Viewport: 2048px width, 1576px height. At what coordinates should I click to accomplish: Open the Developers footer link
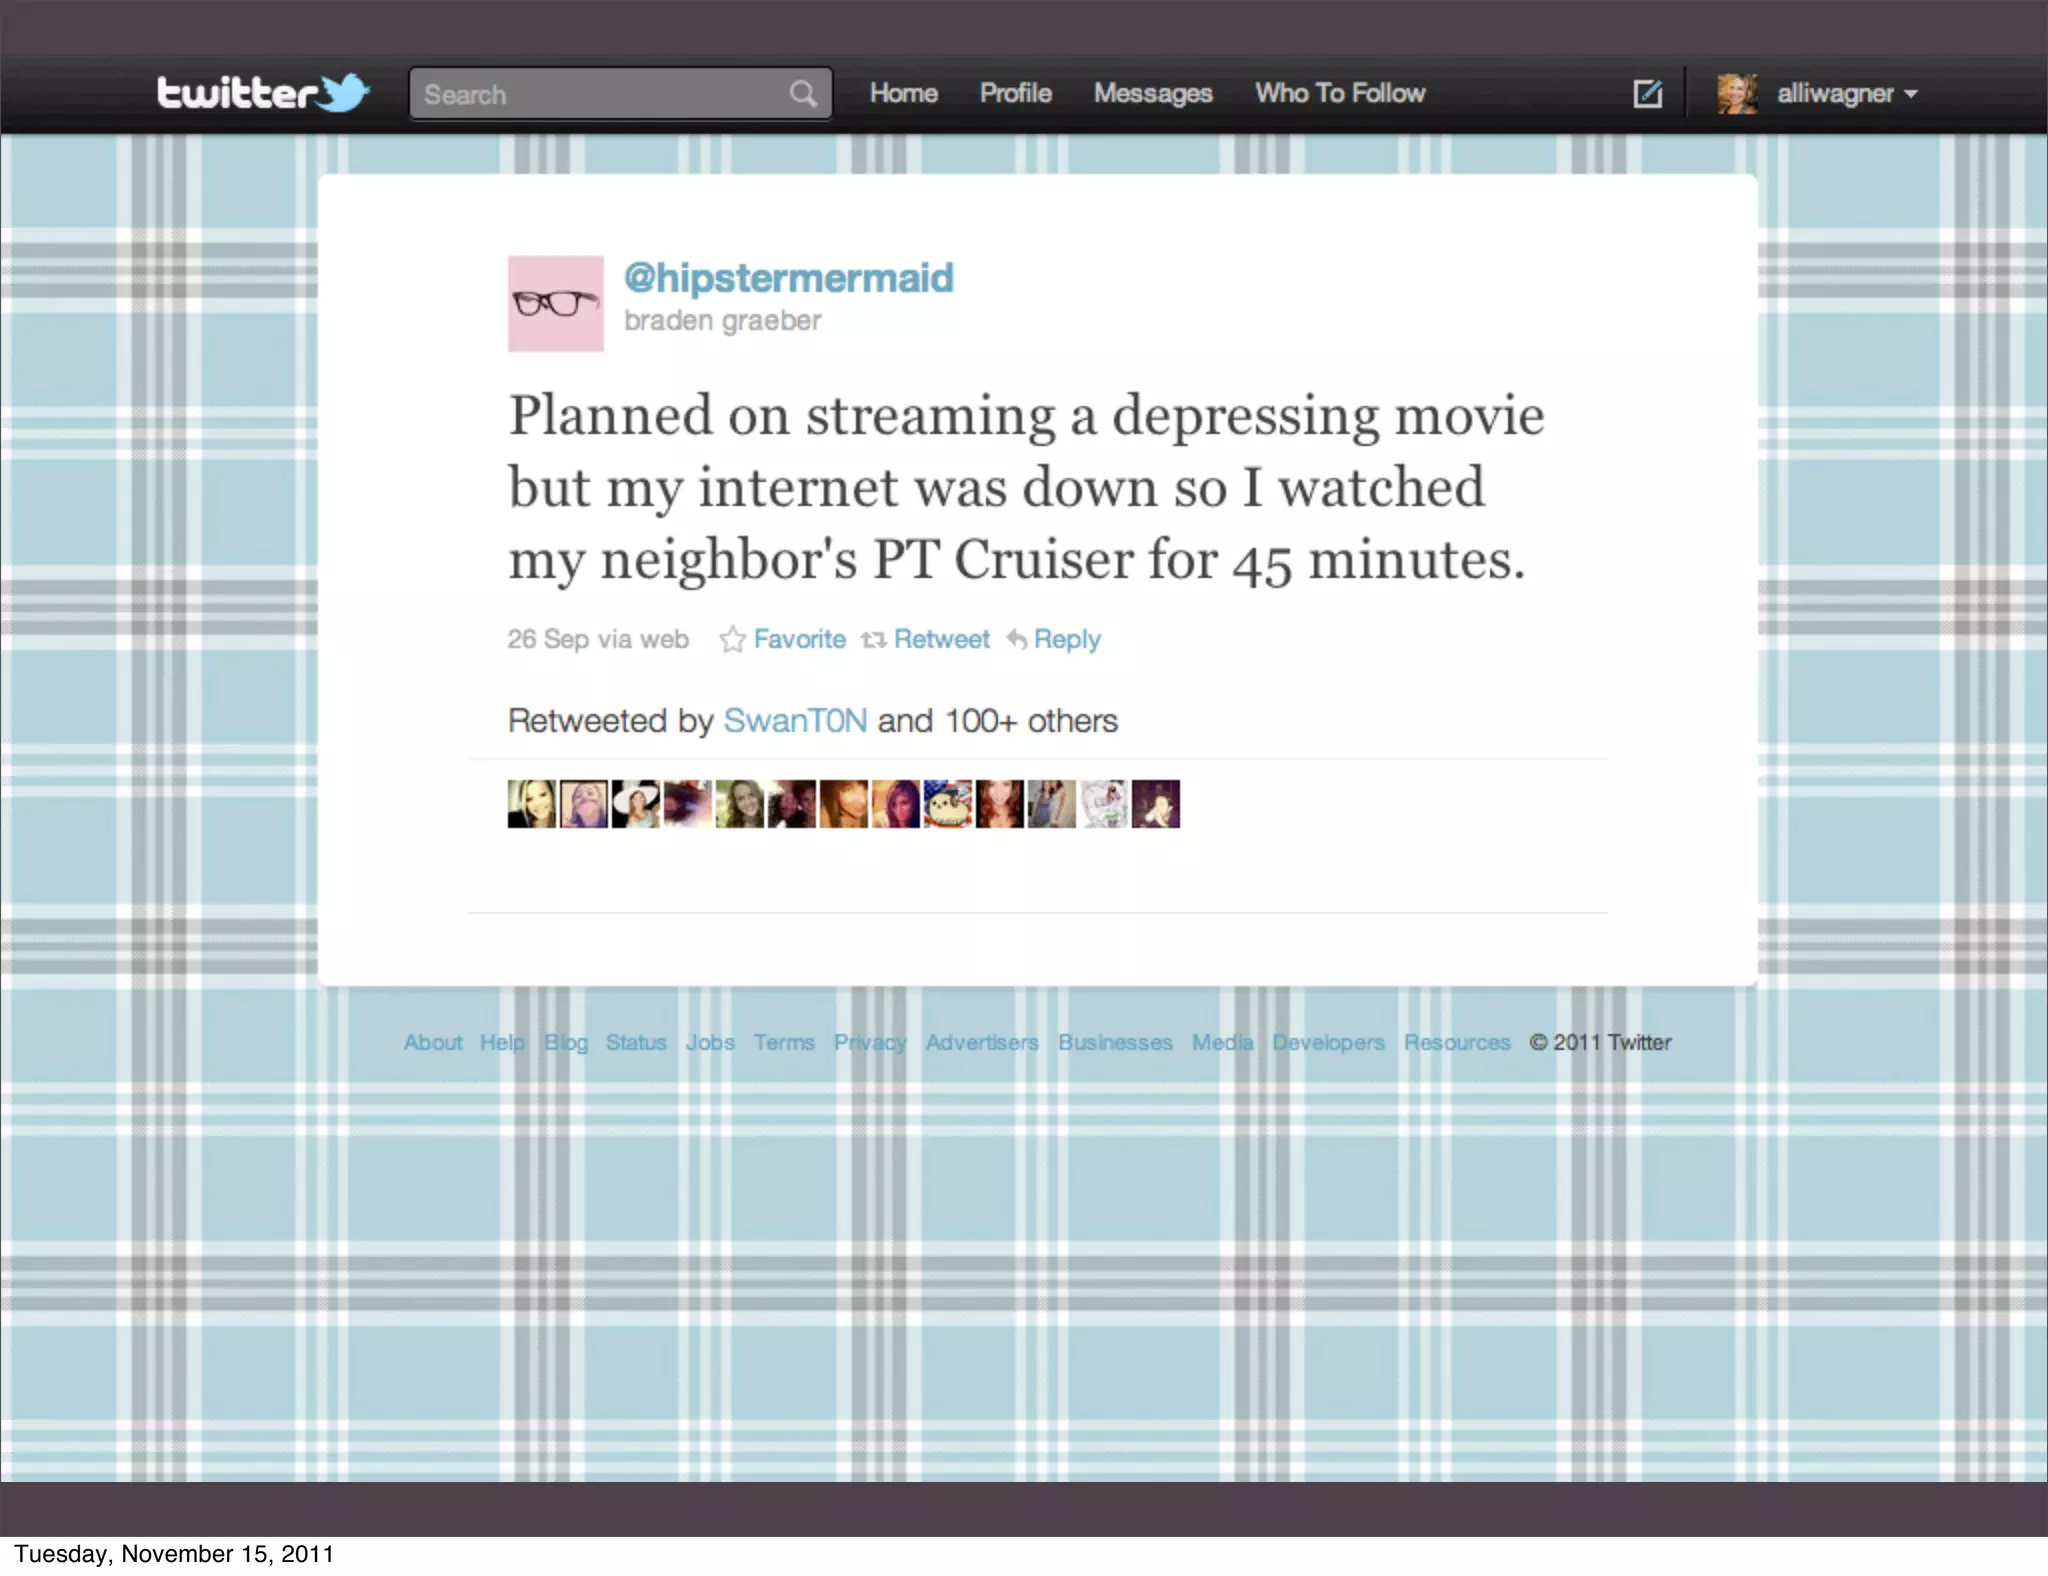coord(1327,1042)
